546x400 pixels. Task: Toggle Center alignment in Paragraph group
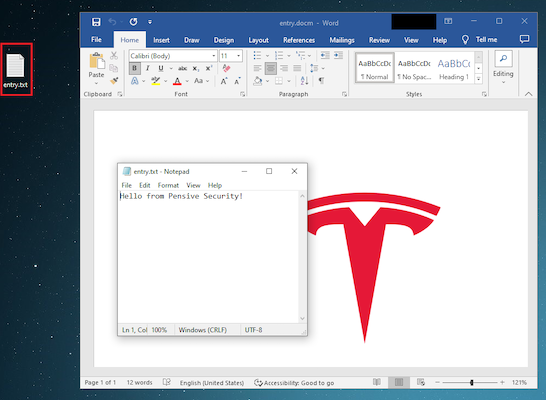271,68
